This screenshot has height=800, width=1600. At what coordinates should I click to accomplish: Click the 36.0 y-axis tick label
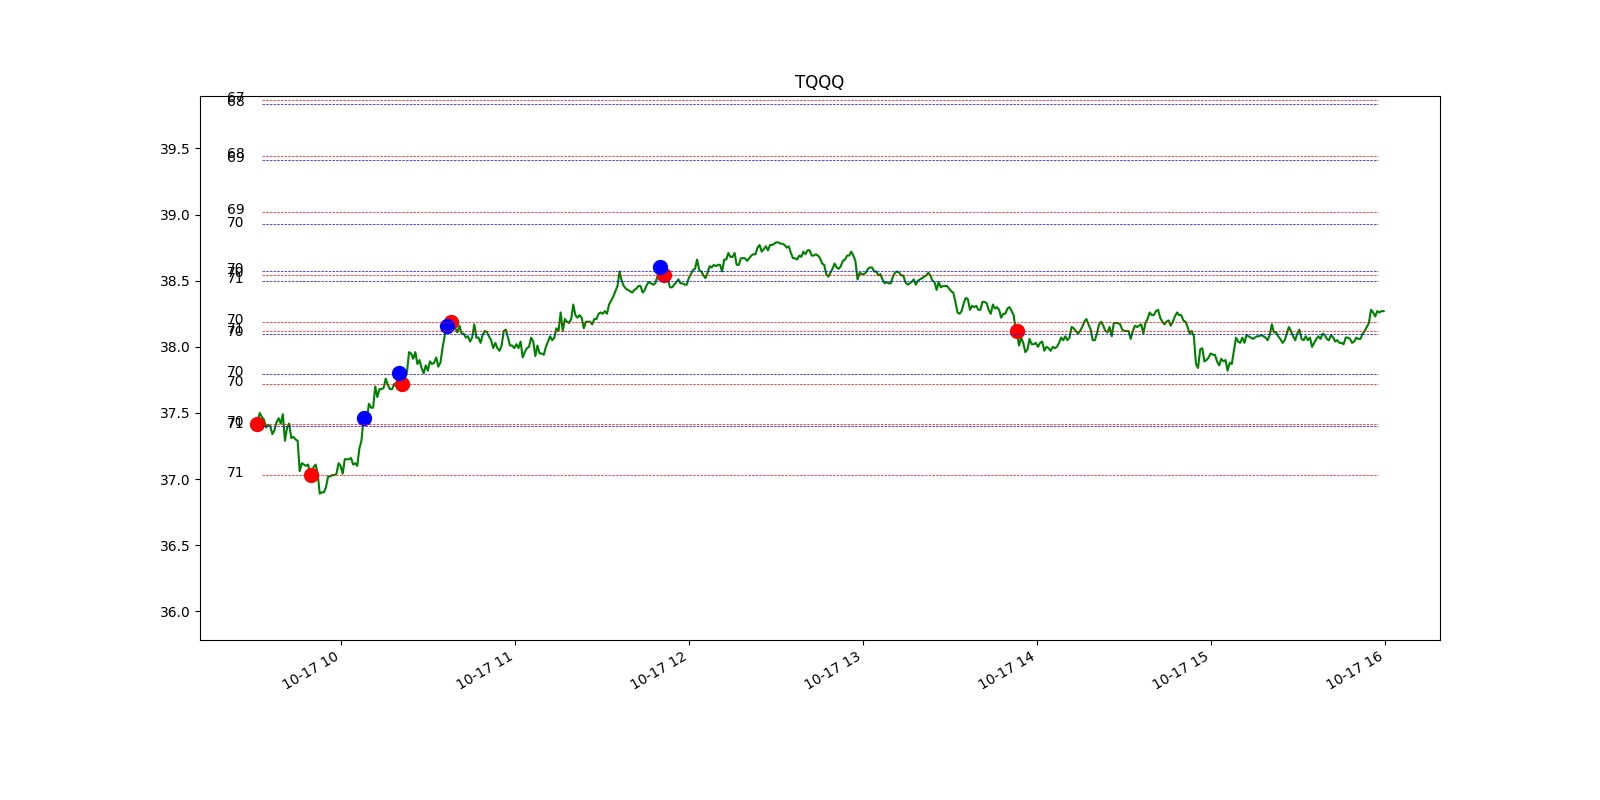174,612
